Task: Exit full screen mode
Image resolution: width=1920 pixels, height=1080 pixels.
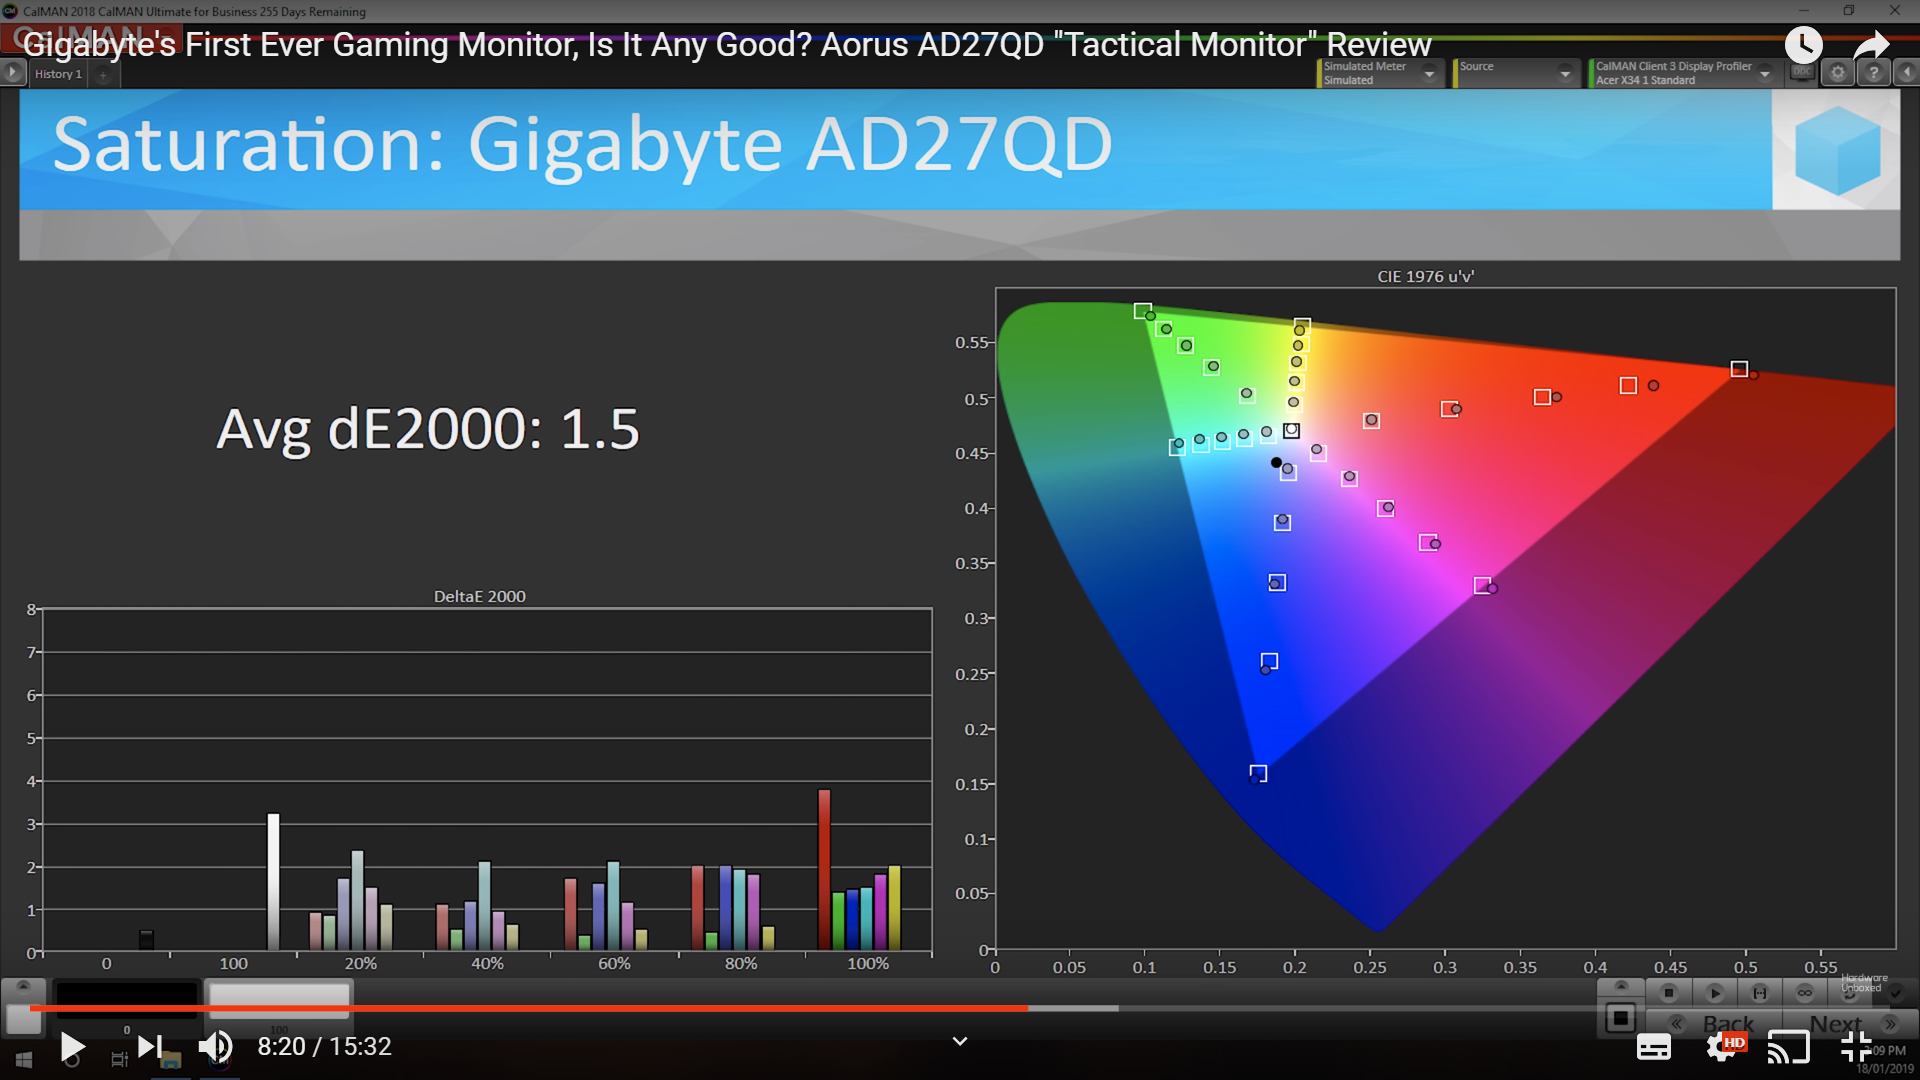Action: coord(1856,1047)
